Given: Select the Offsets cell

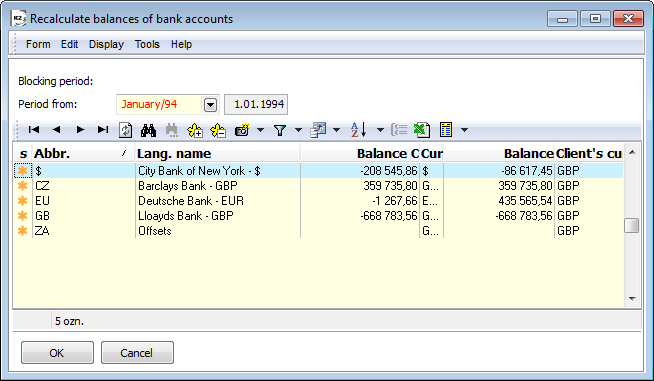Looking at the screenshot, I should point(218,231).
